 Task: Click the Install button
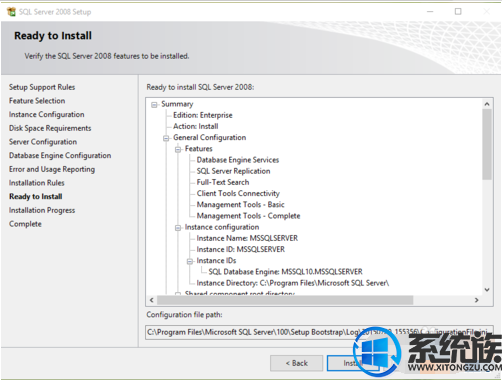[x=352, y=363]
